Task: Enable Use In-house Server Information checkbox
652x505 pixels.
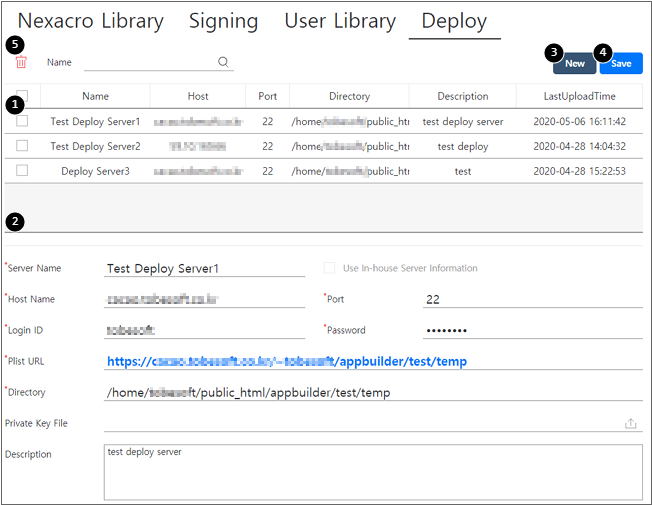Action: (x=330, y=268)
